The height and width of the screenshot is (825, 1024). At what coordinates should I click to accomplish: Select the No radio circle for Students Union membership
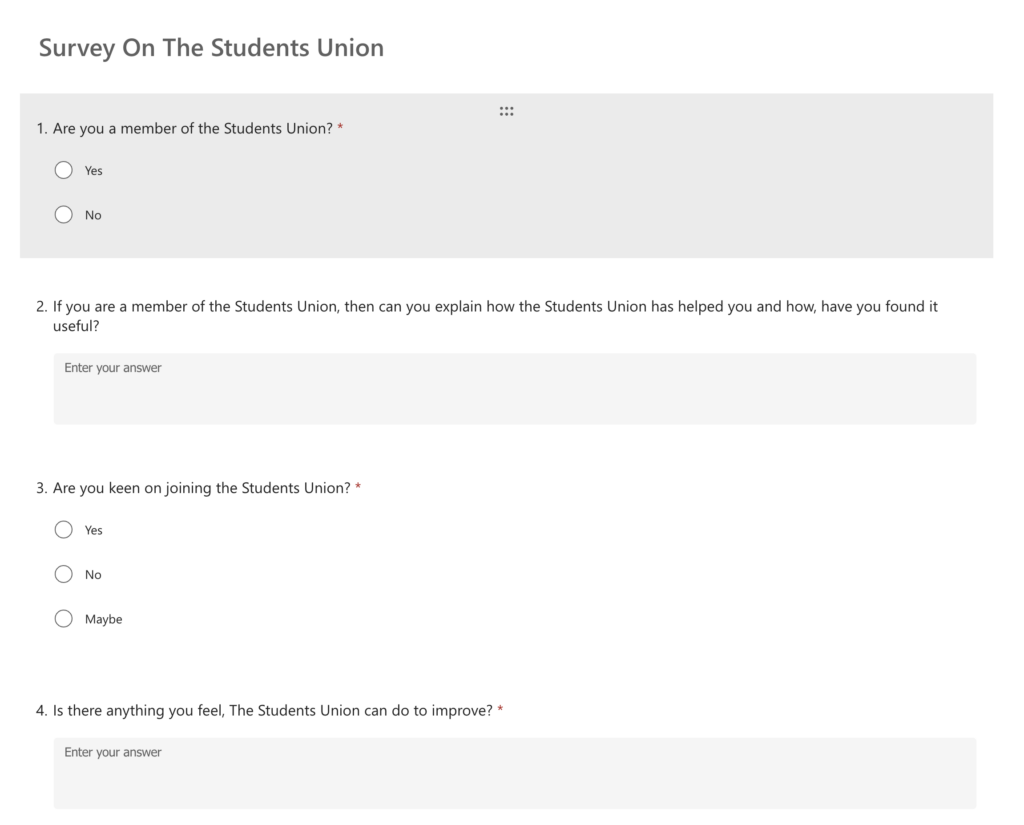(x=63, y=215)
